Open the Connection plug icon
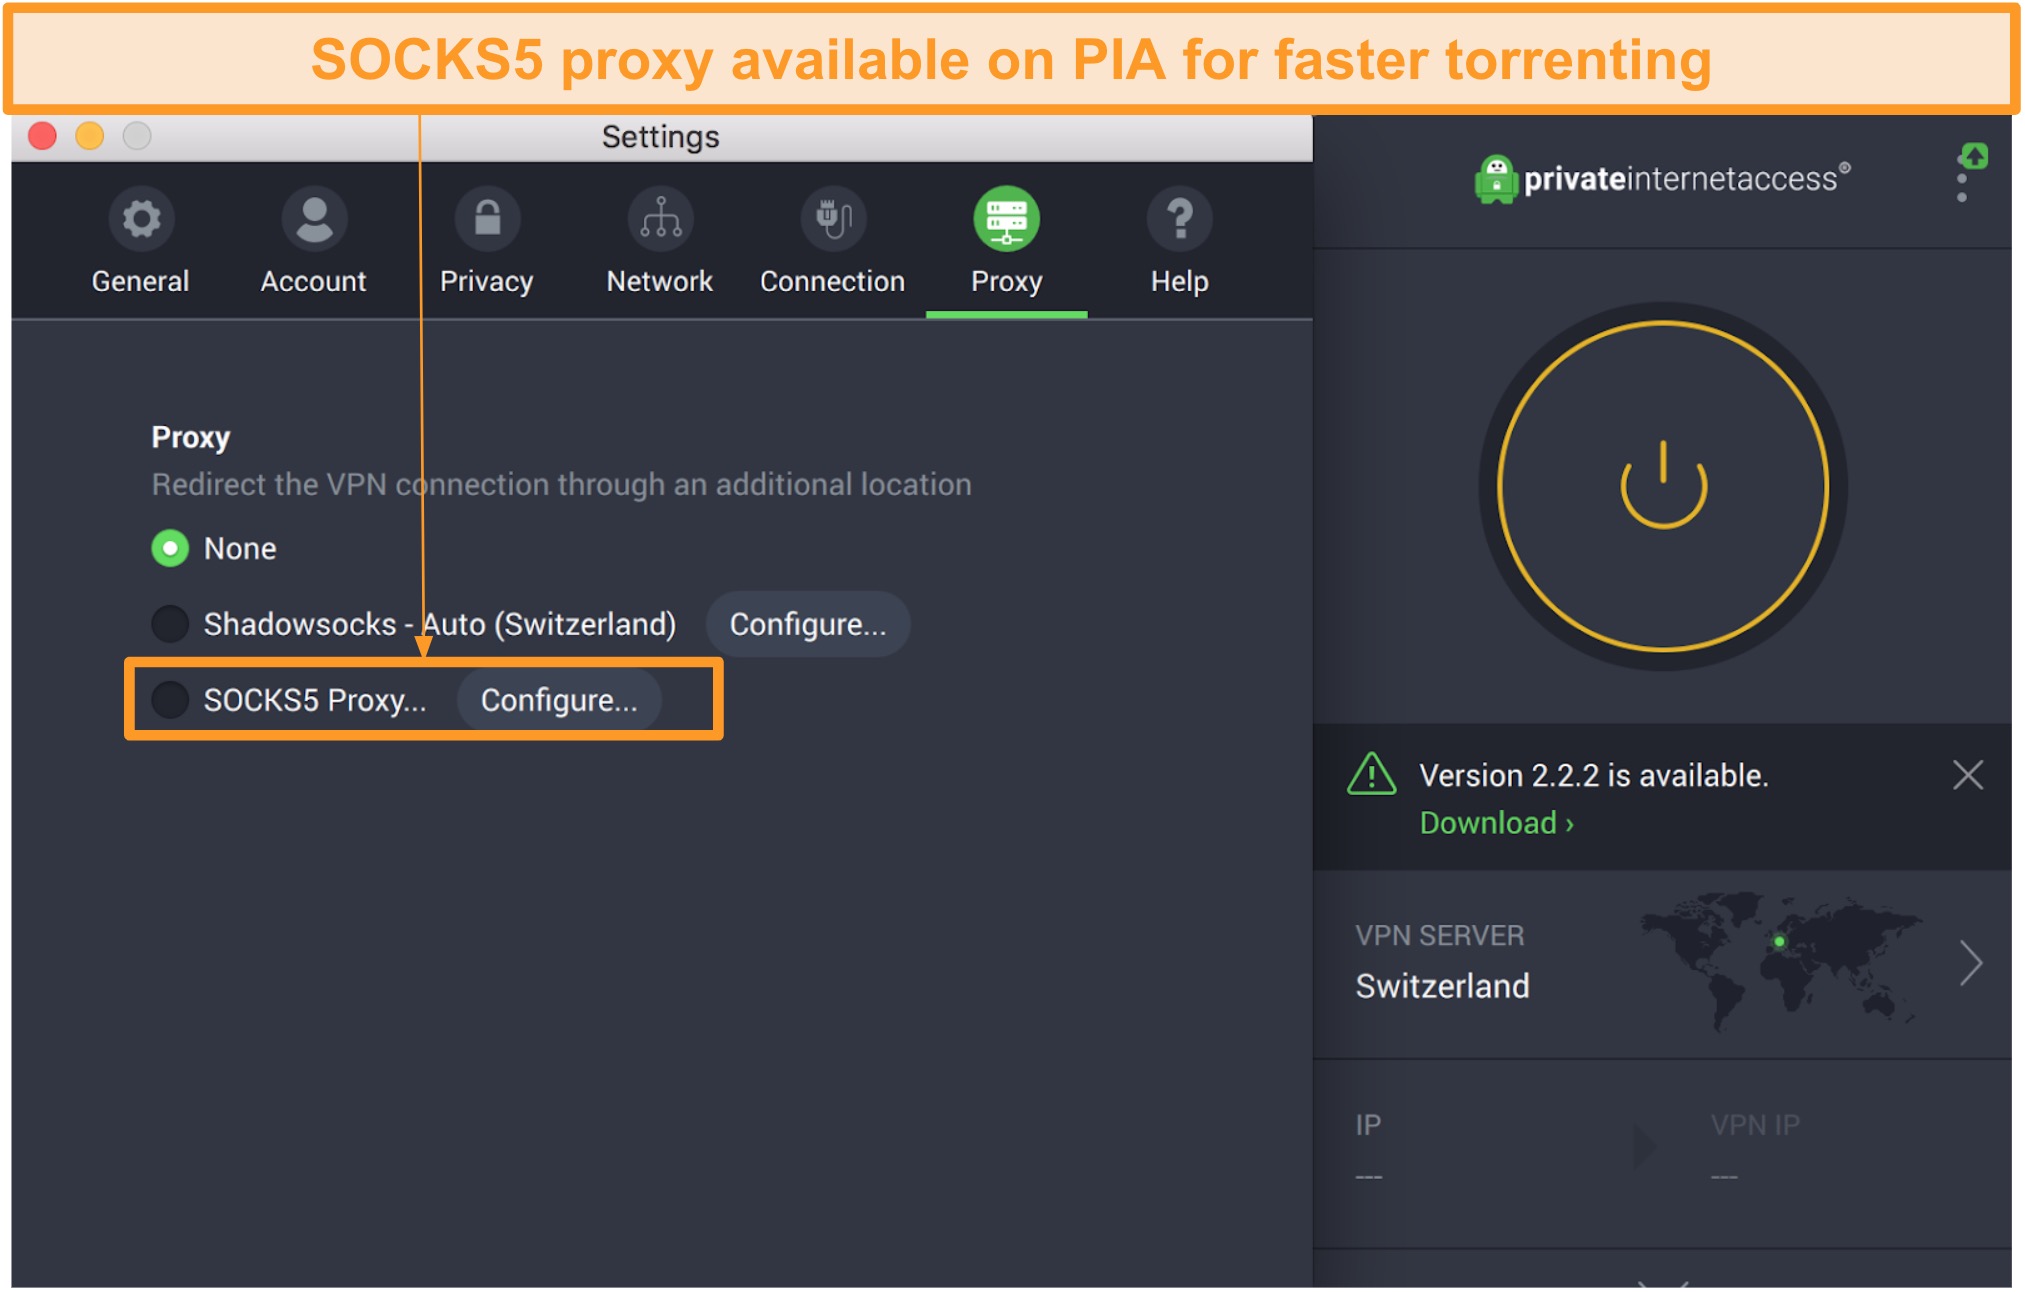Image resolution: width=2025 pixels, height=1292 pixels. pos(833,218)
